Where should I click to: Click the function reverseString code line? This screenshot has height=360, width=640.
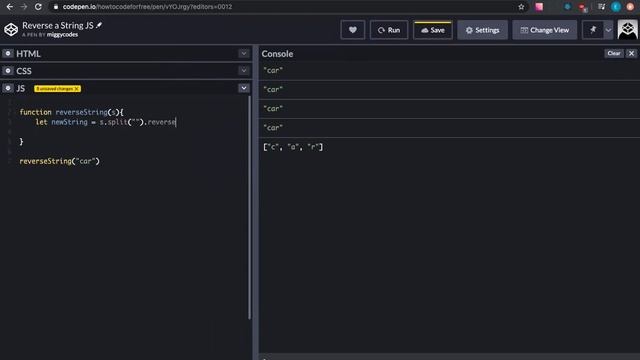click(x=71, y=112)
